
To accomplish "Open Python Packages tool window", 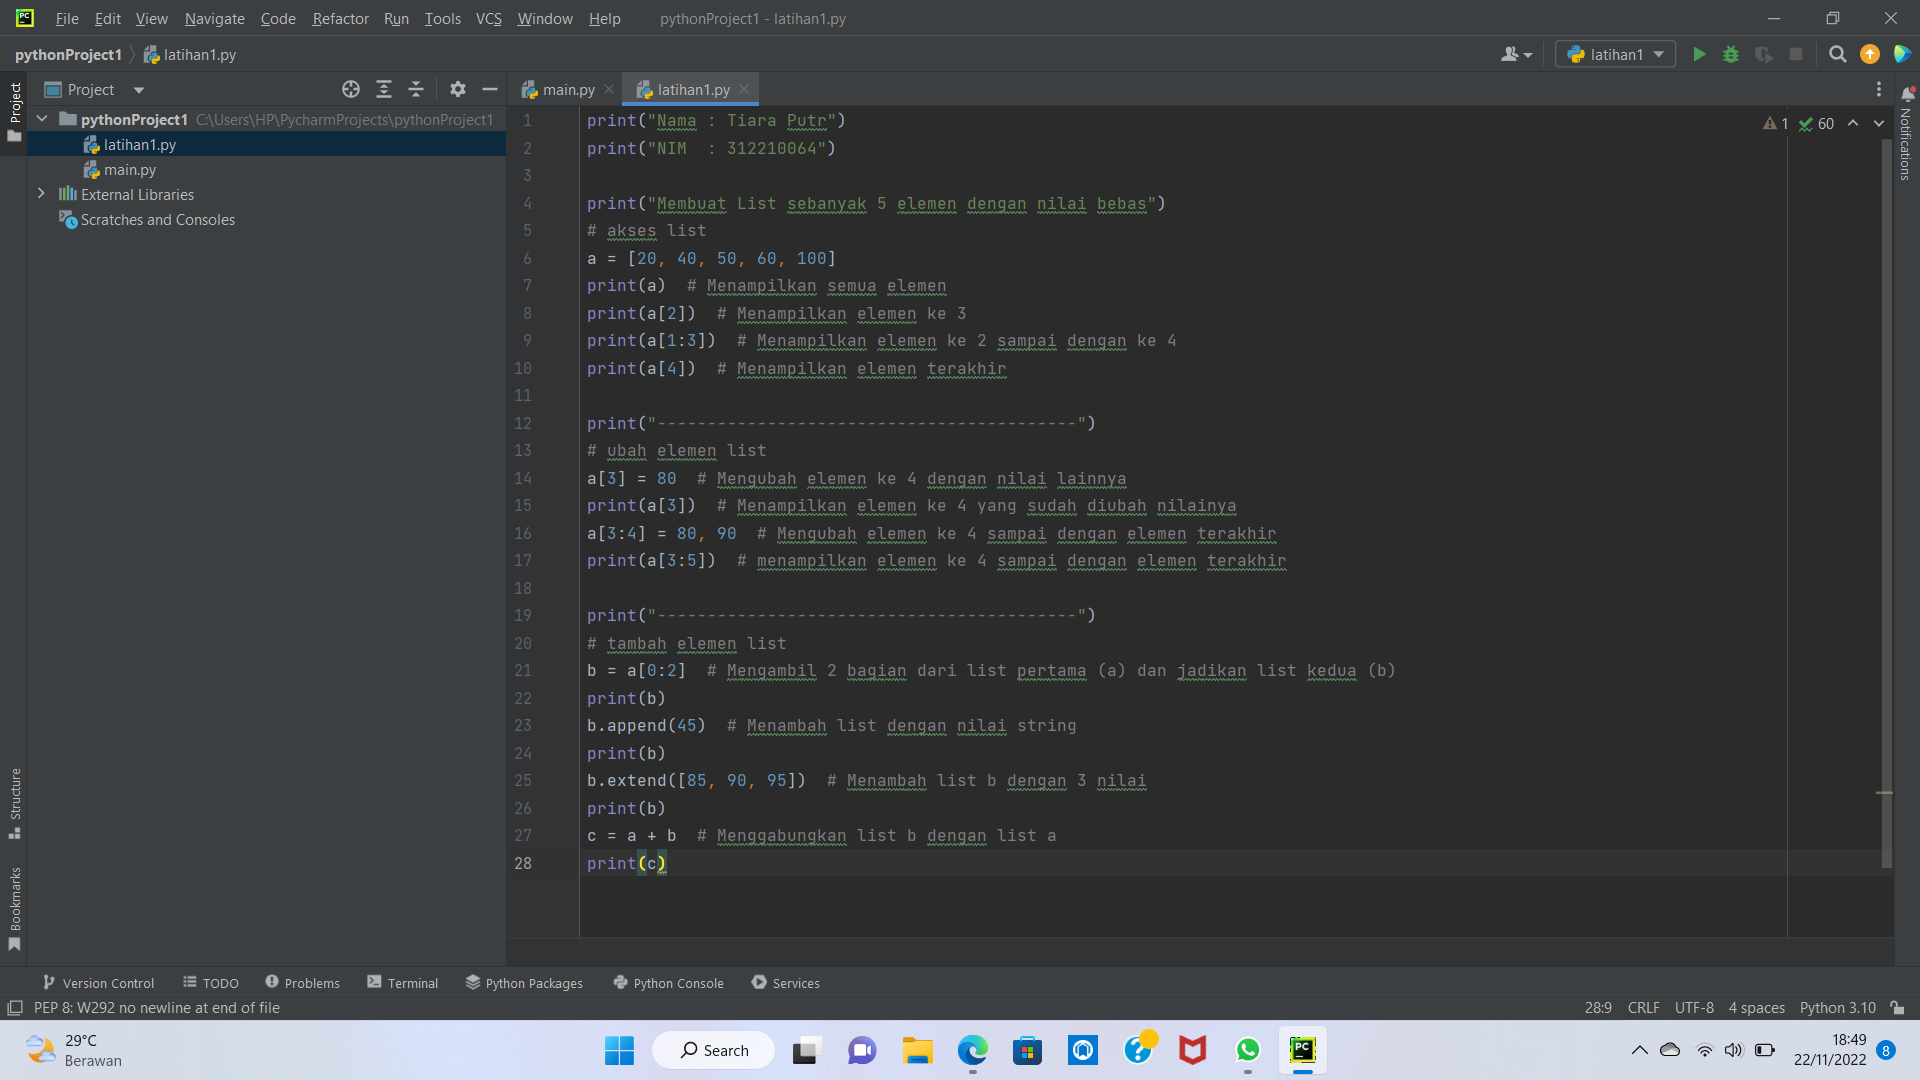I will pos(524,983).
